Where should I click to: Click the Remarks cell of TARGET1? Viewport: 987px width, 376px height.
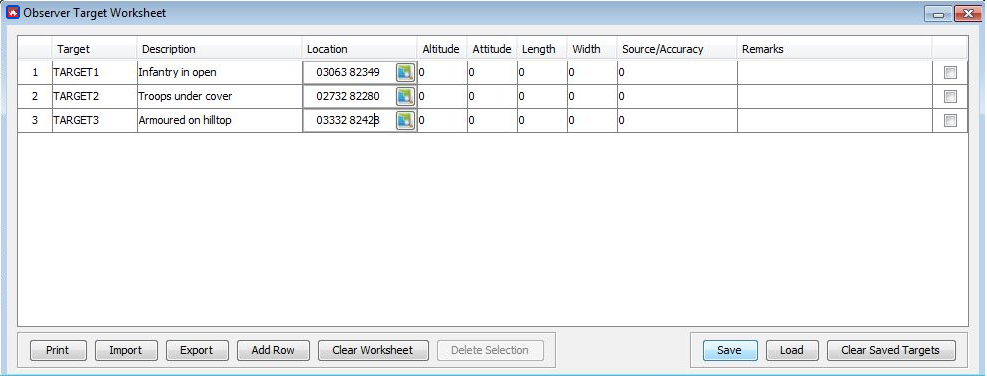pyautogui.click(x=835, y=72)
